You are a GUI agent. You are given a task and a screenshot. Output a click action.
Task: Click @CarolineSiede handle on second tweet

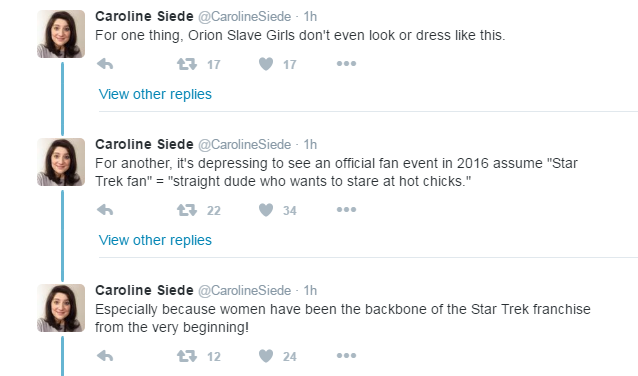pos(245,144)
